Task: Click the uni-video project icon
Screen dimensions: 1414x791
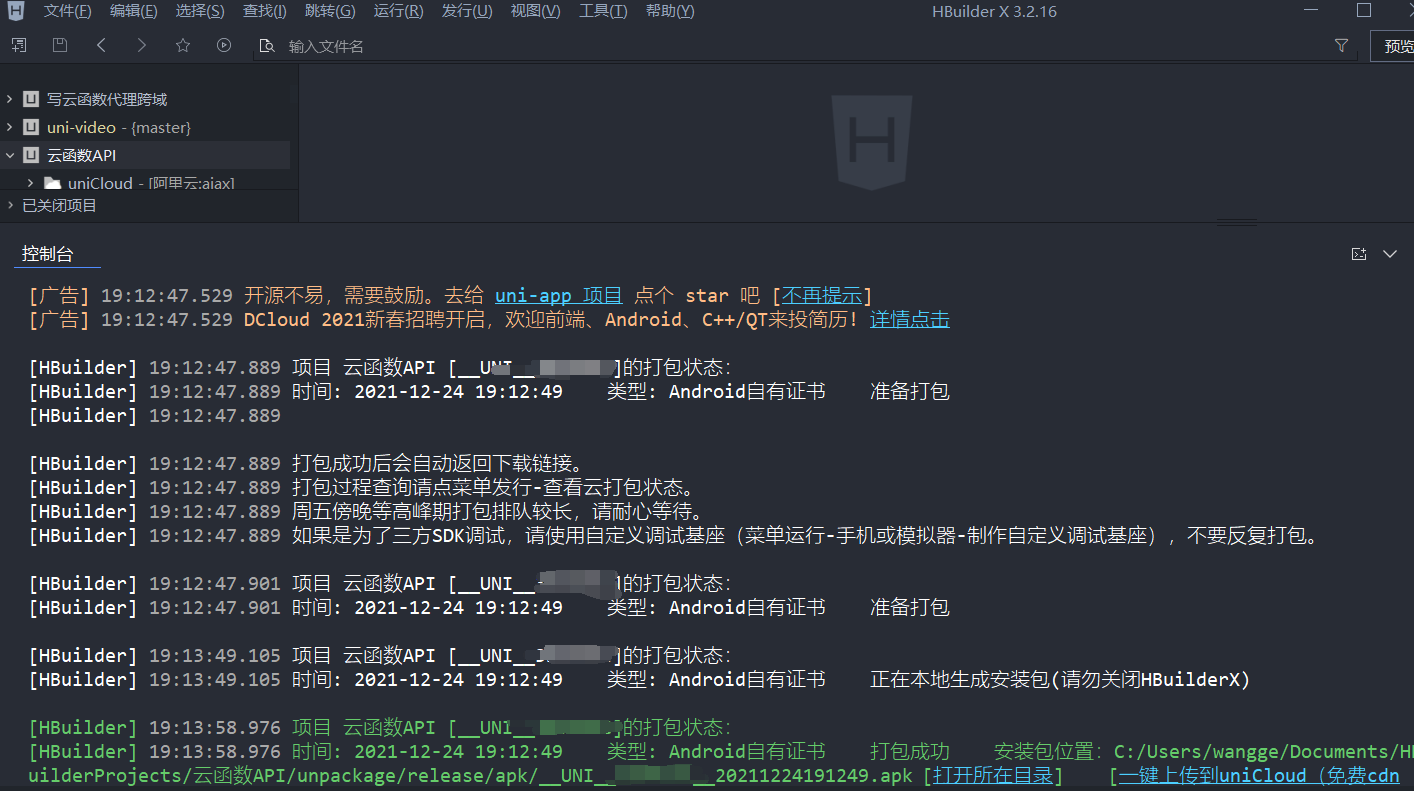Action: (x=31, y=127)
